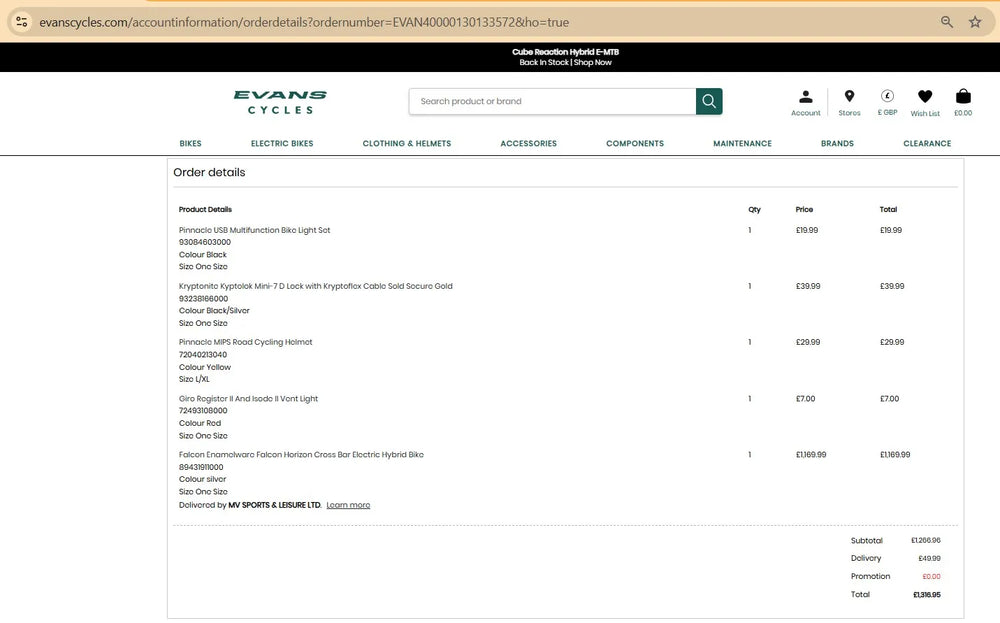Open the Components menu
The height and width of the screenshot is (623, 1000).
[635, 143]
